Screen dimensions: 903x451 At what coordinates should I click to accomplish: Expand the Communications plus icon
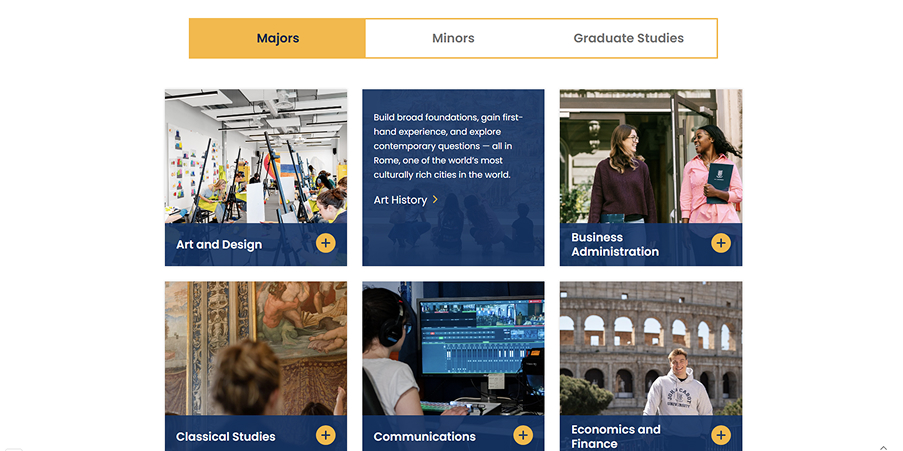523,435
